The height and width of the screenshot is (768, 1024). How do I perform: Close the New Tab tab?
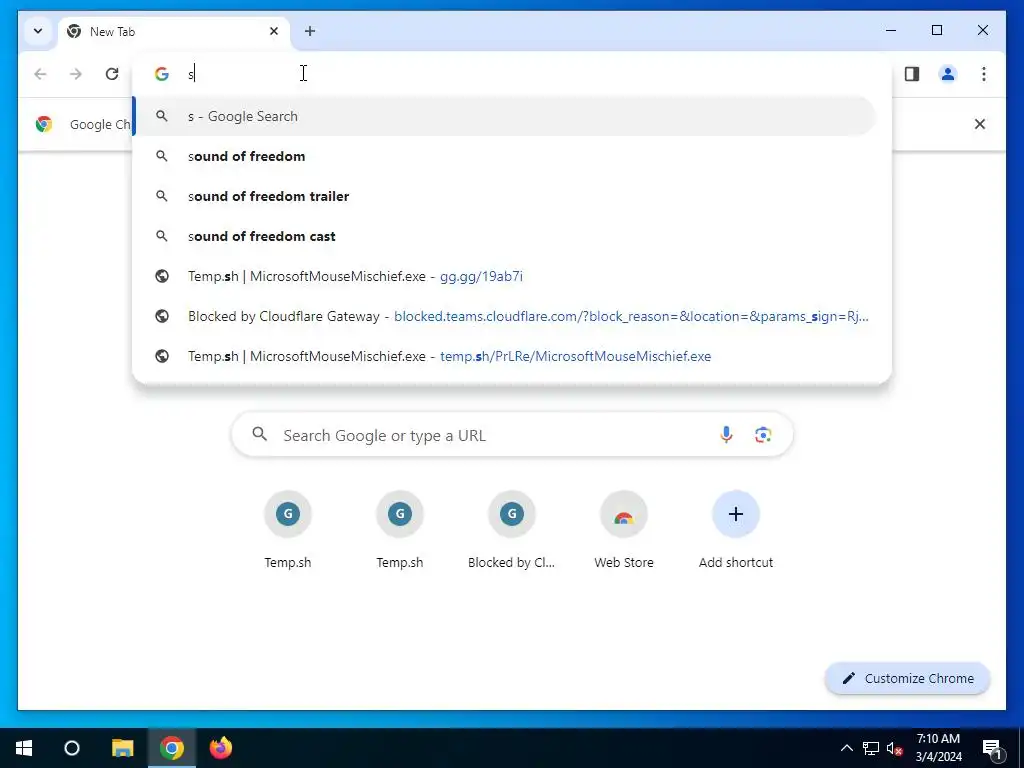pos(274,31)
